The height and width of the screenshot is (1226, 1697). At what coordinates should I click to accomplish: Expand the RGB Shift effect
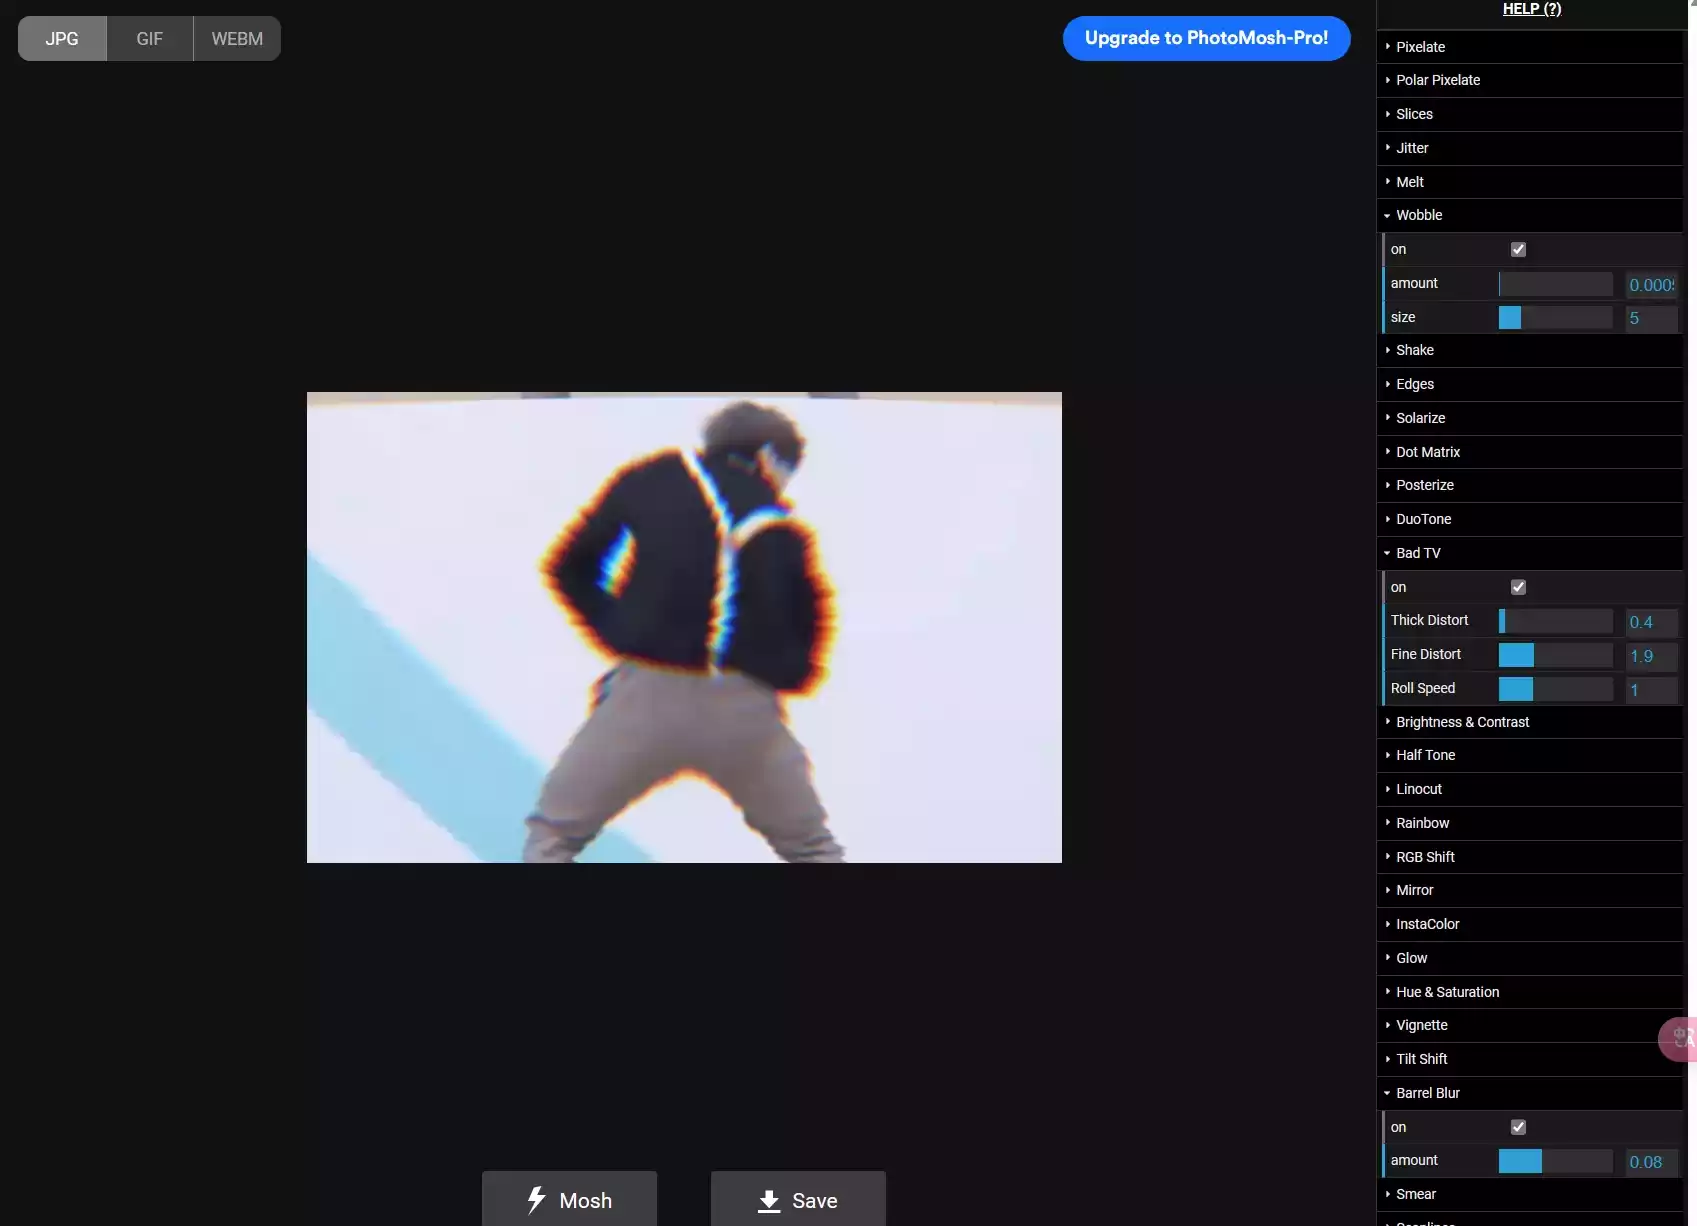coord(1425,857)
